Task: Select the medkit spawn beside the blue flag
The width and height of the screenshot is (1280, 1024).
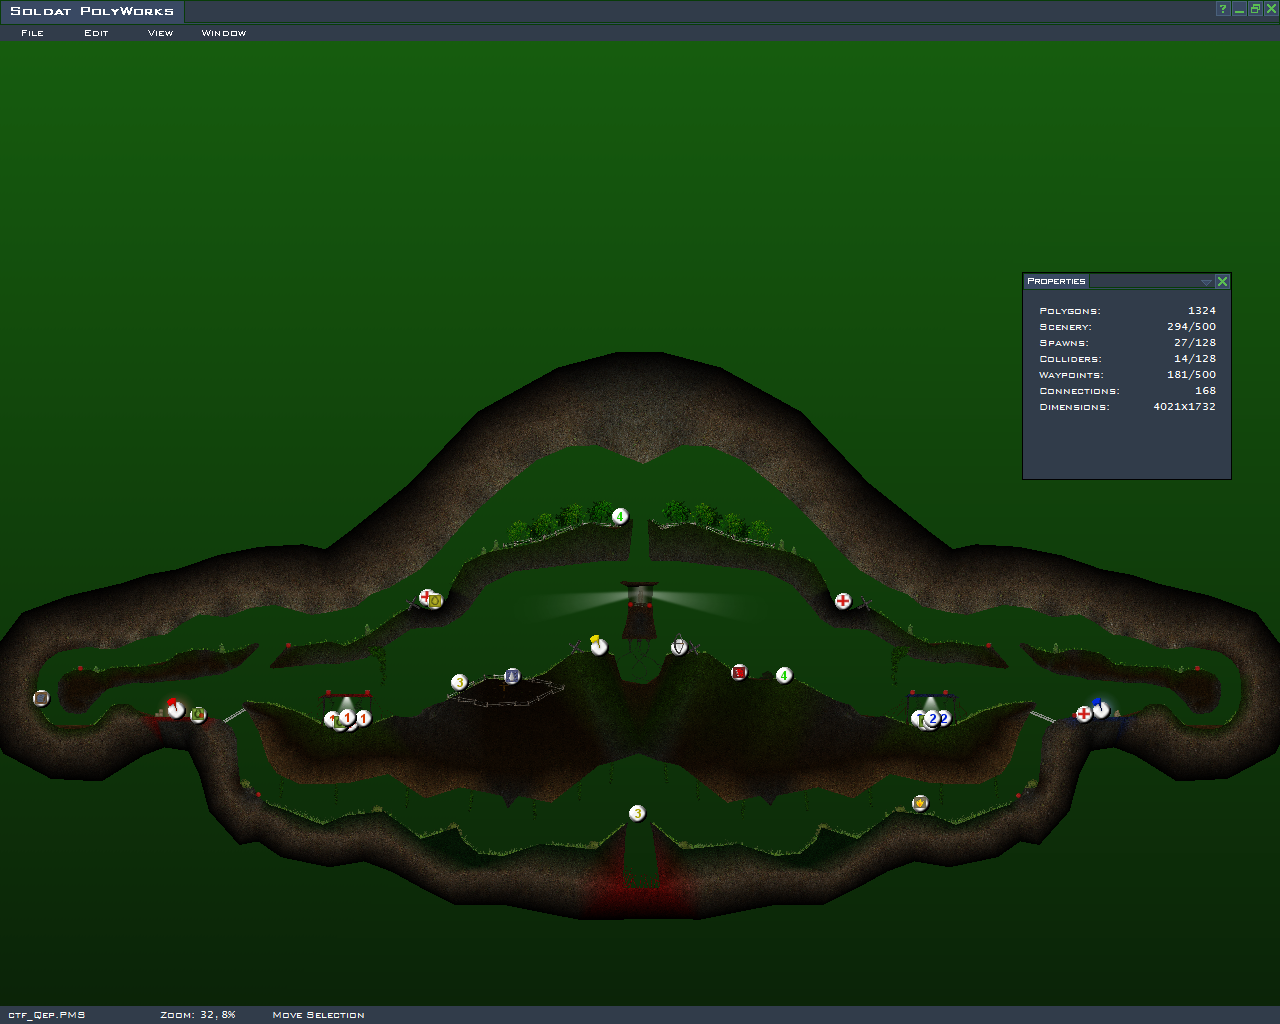Action: [x=1084, y=713]
